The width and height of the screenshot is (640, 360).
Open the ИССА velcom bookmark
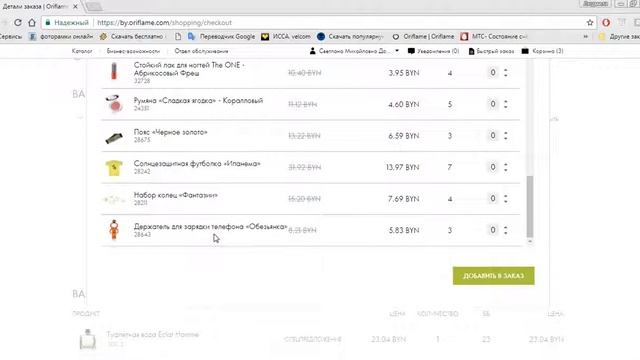point(286,37)
